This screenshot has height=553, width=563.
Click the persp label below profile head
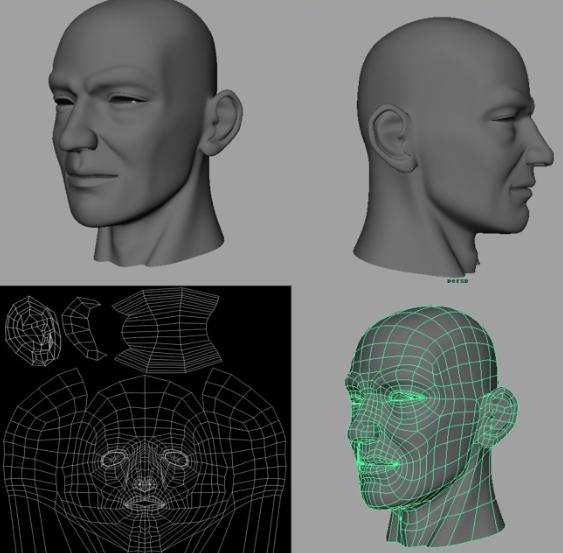click(458, 281)
